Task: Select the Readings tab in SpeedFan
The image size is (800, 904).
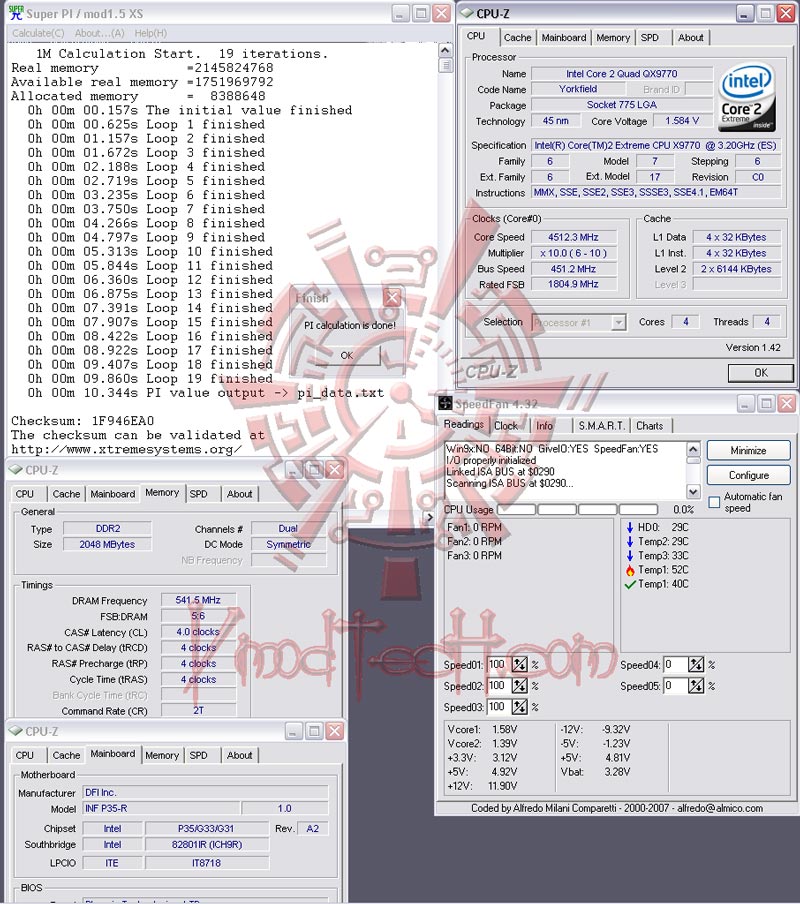Action: [463, 424]
